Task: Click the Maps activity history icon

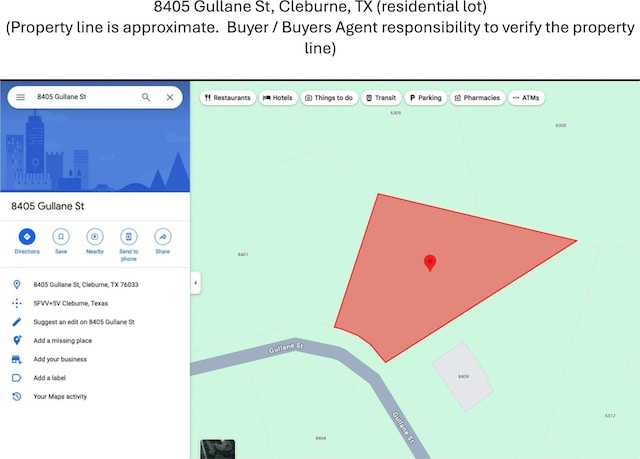Action: (x=17, y=397)
